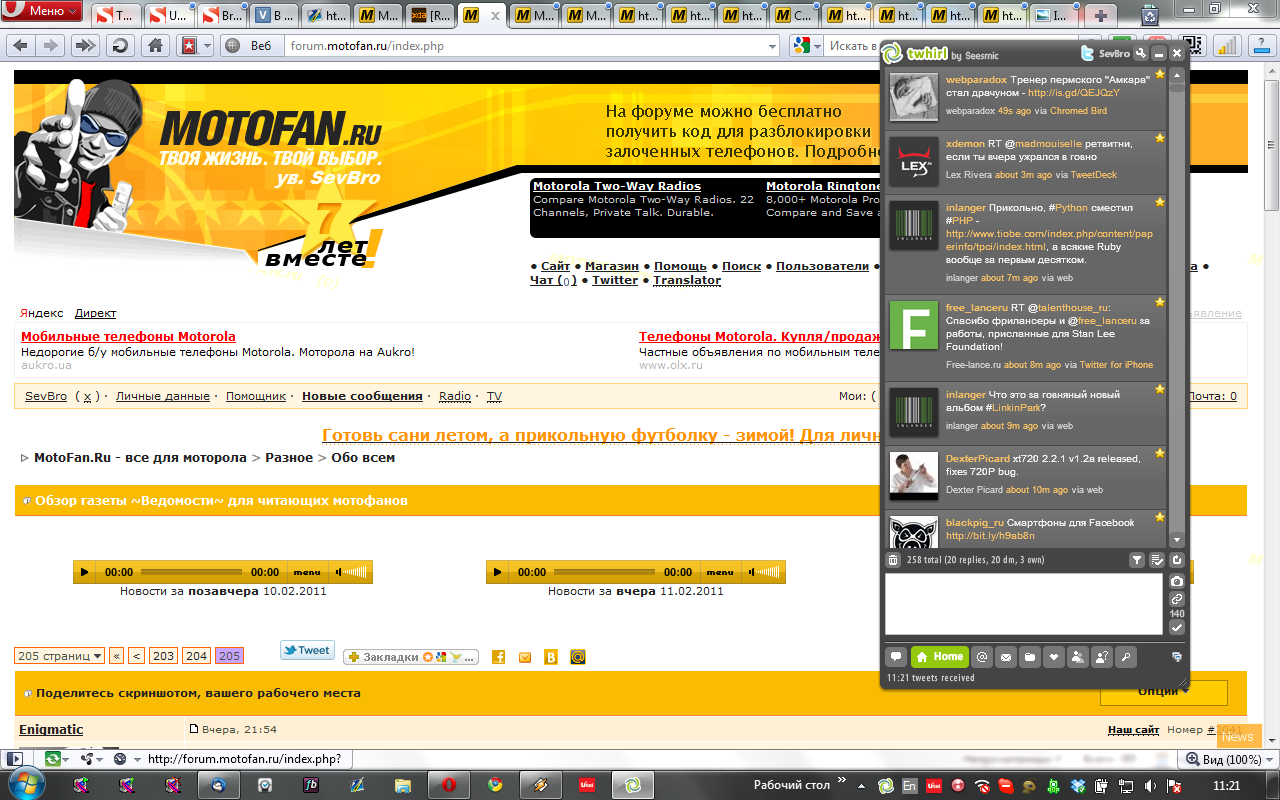Expand the address bar history dropdown
Image resolution: width=1280 pixels, height=800 pixels.
tap(772, 46)
